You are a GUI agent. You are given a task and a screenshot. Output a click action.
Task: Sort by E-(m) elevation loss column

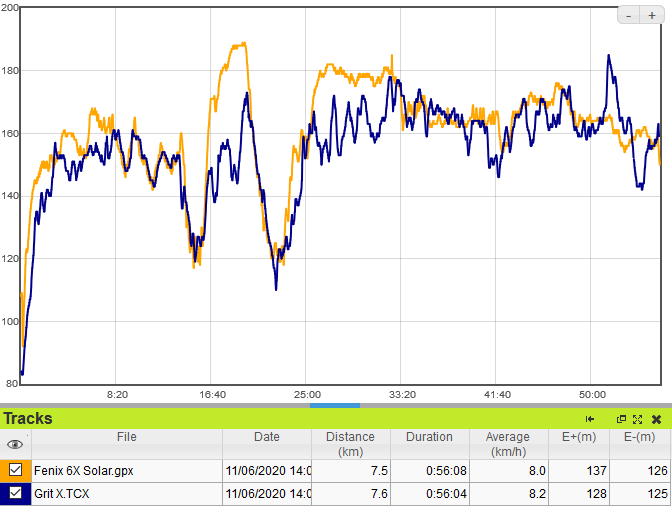pyautogui.click(x=639, y=437)
